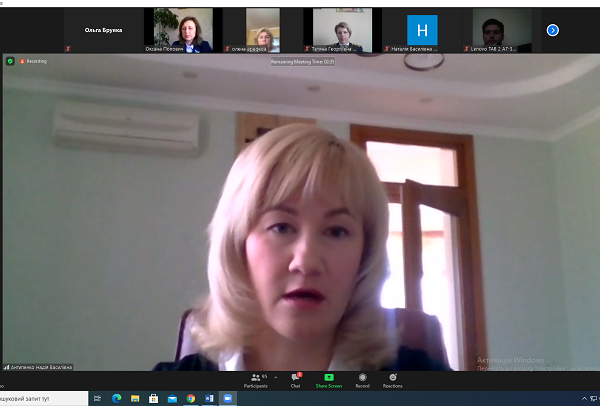The height and width of the screenshot is (406, 600).
Task: Click the Recording indicator label
Action: 33,61
